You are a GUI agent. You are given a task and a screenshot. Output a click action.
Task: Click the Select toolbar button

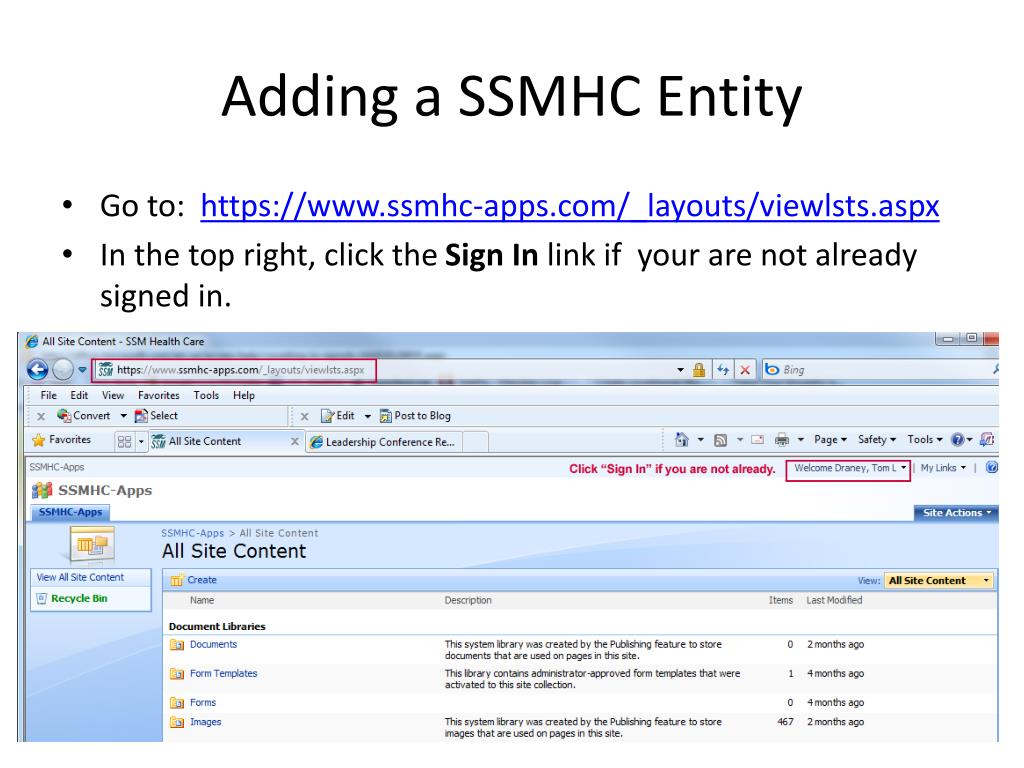(156, 415)
